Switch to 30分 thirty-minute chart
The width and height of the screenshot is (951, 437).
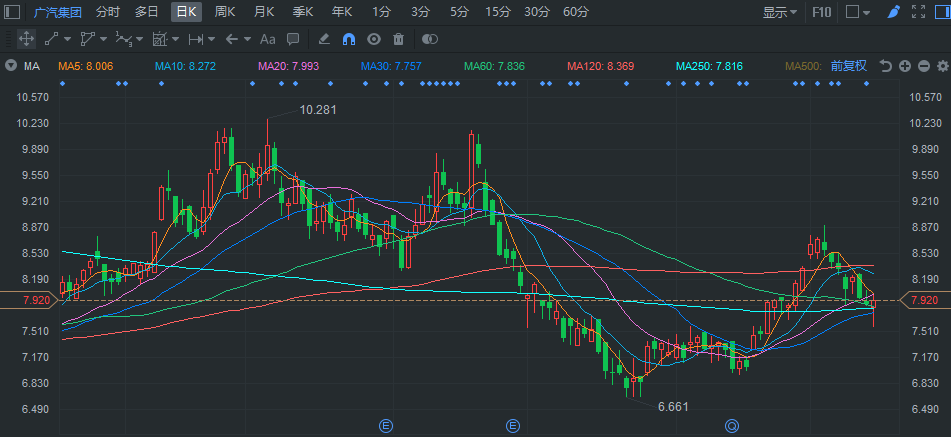(x=537, y=12)
